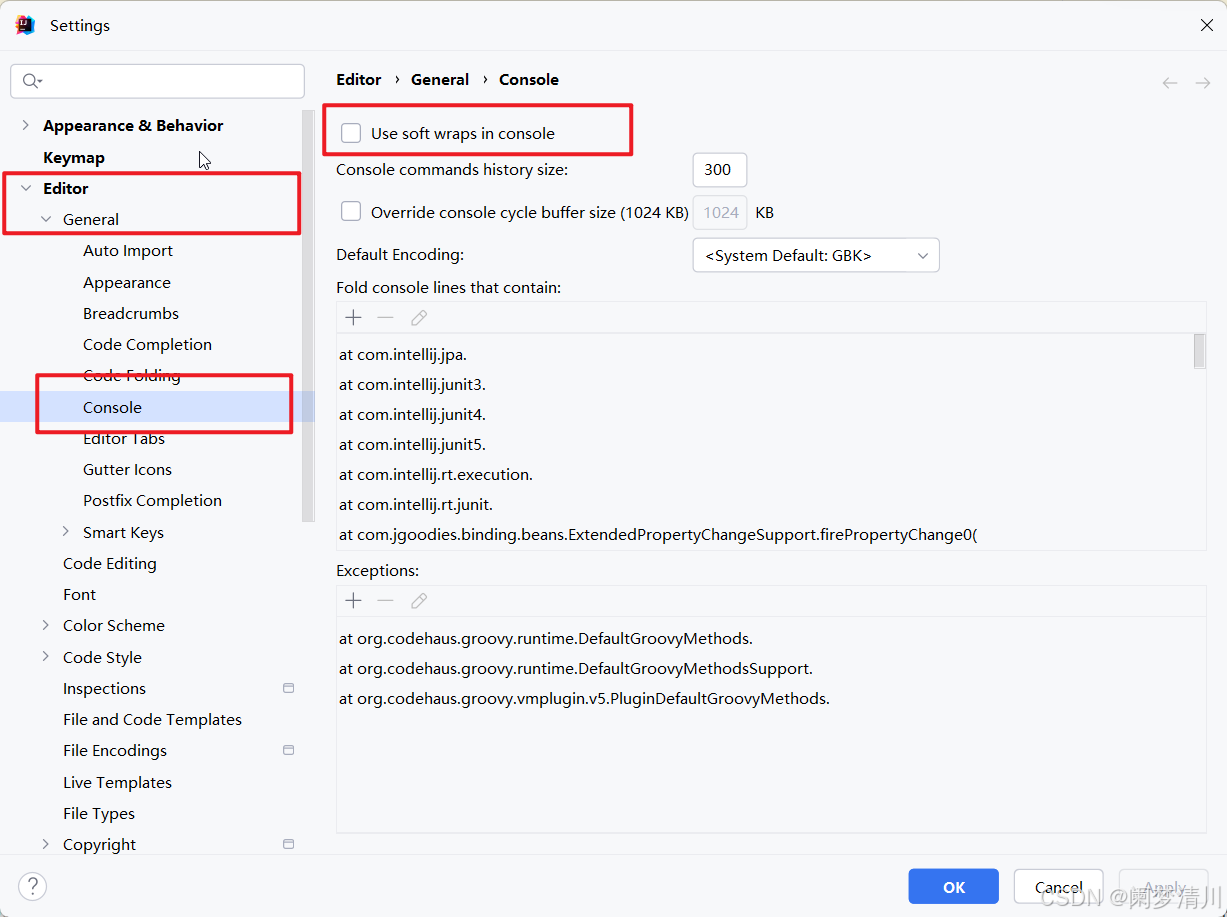The height and width of the screenshot is (917, 1227).
Task: Toggle Override console cycle buffer size checkbox
Action: (x=351, y=211)
